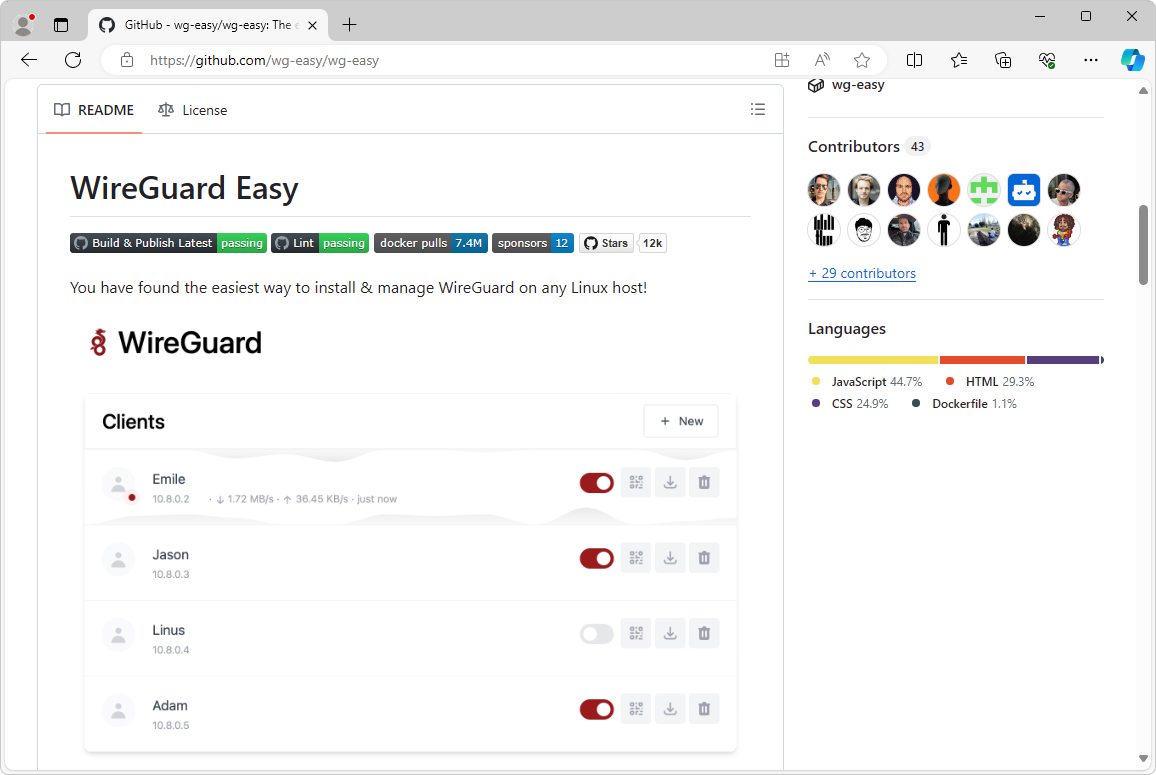The image size is (1156, 775).
Task: Click the New client button
Action: click(x=681, y=421)
